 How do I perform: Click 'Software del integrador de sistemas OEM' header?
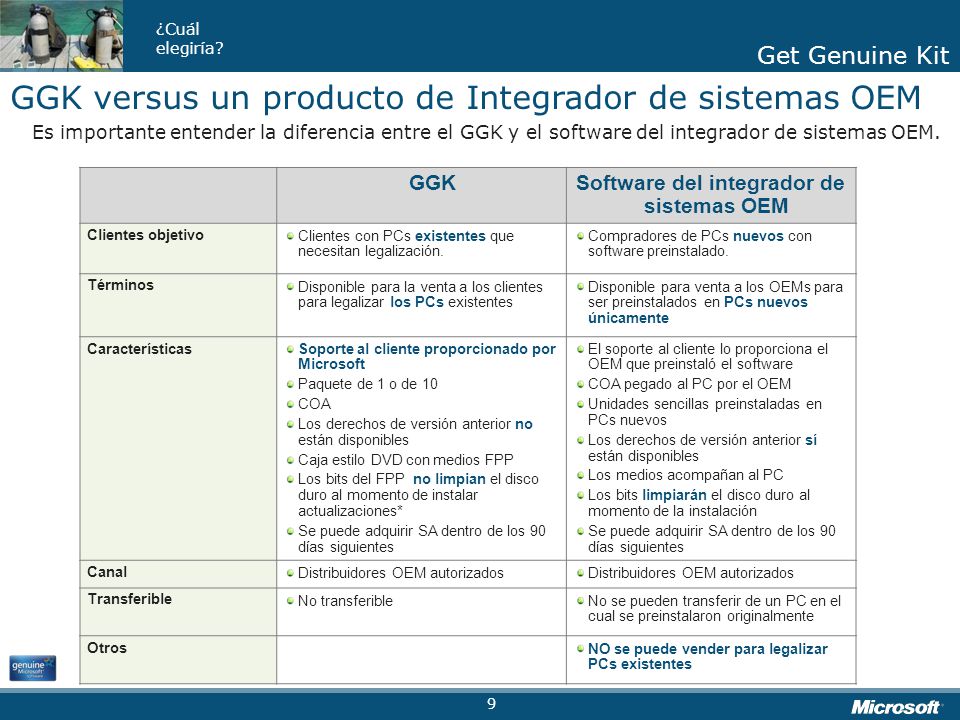click(710, 194)
